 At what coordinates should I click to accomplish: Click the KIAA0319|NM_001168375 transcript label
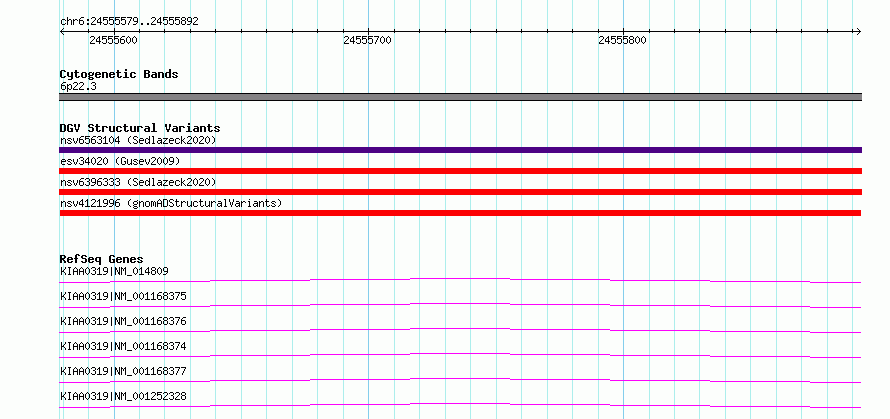(x=123, y=296)
